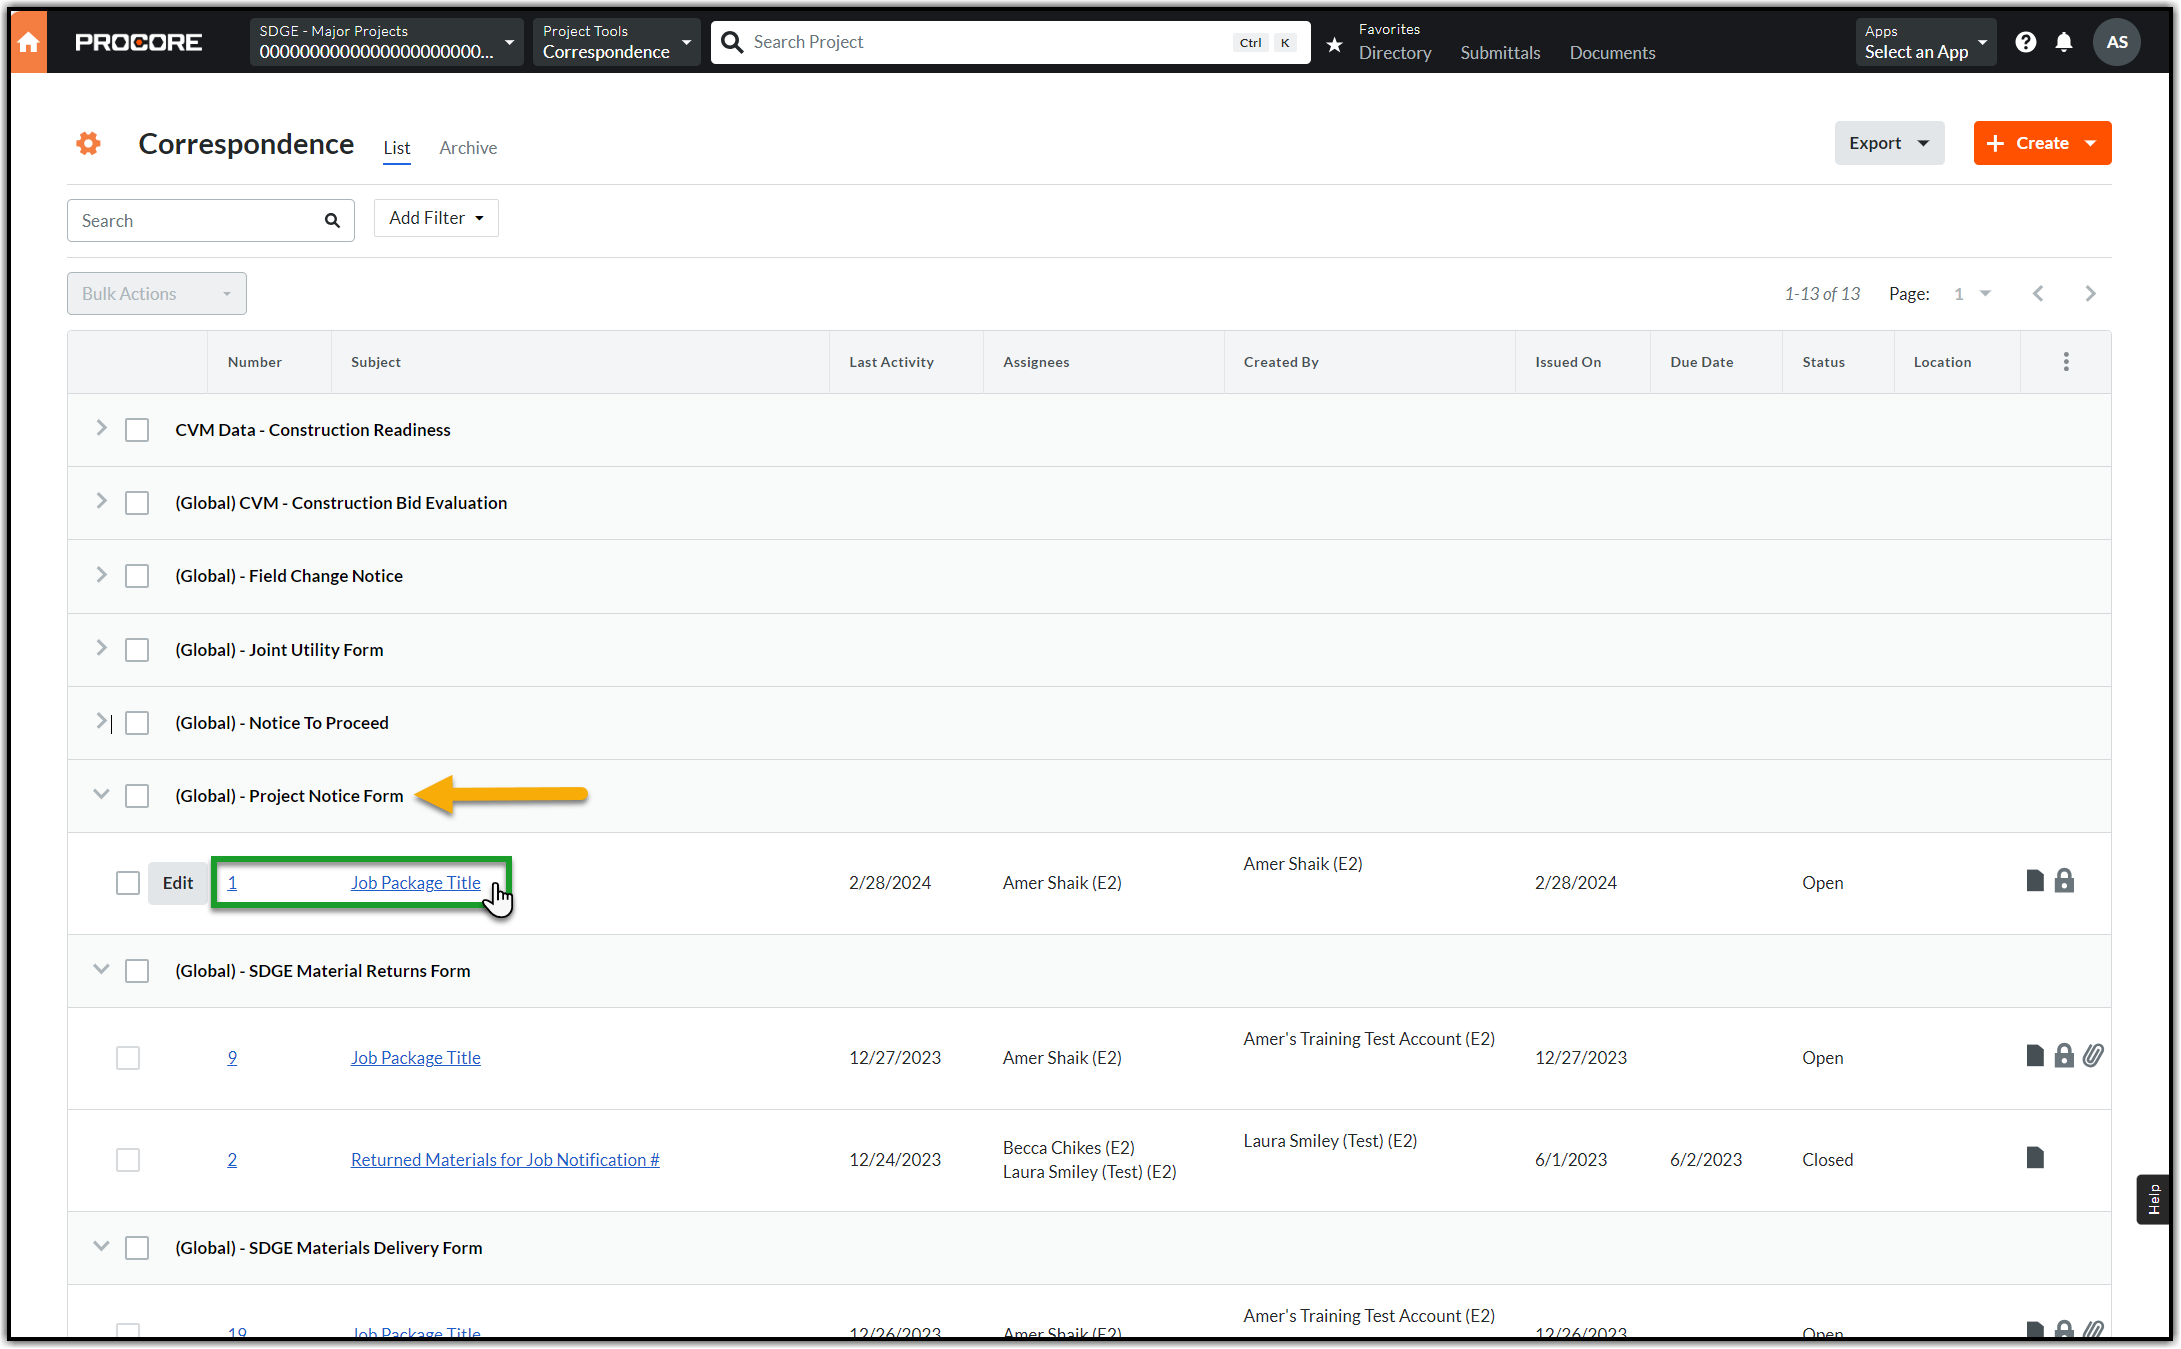Click the help question mark icon
Screen dimensions: 2181x1349
click(2026, 42)
